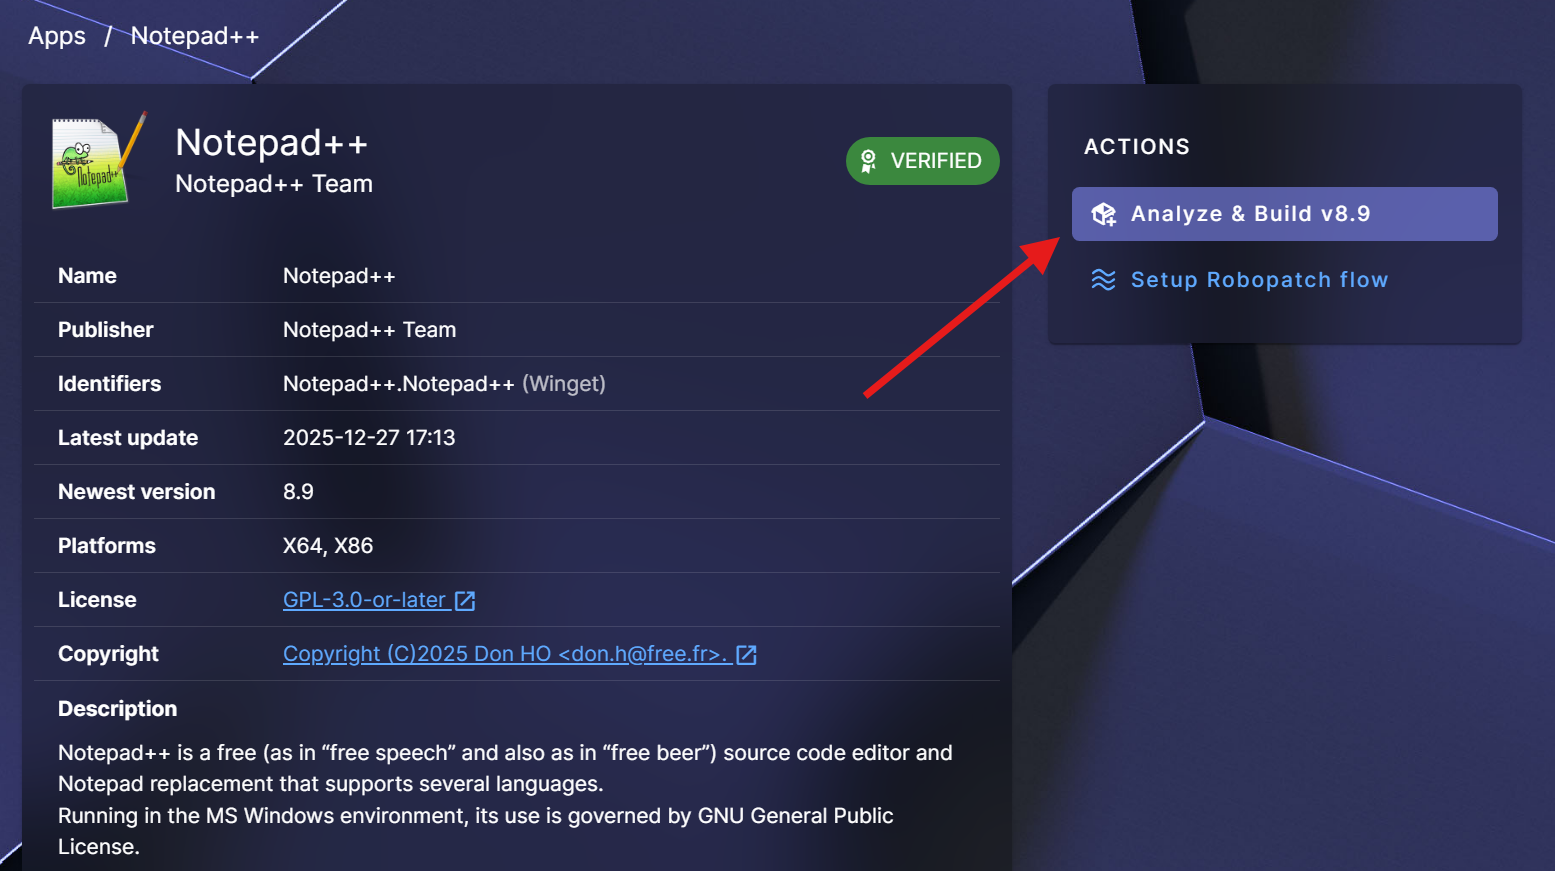1555x871 pixels.
Task: Click the Notepad++ Team subtitle under the title
Action: click(x=274, y=184)
